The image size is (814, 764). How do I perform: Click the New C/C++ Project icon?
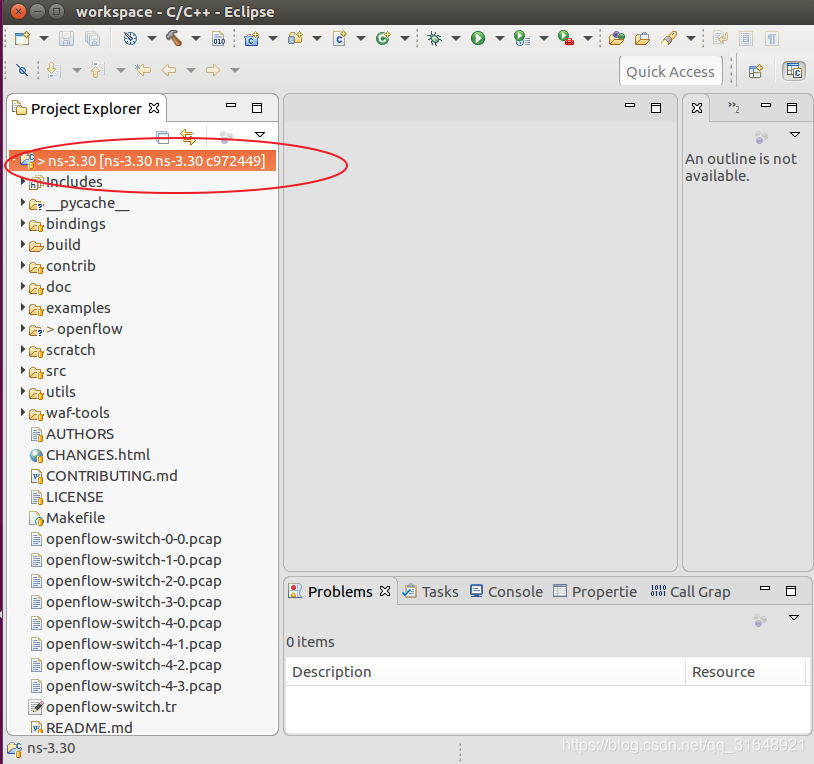point(252,38)
